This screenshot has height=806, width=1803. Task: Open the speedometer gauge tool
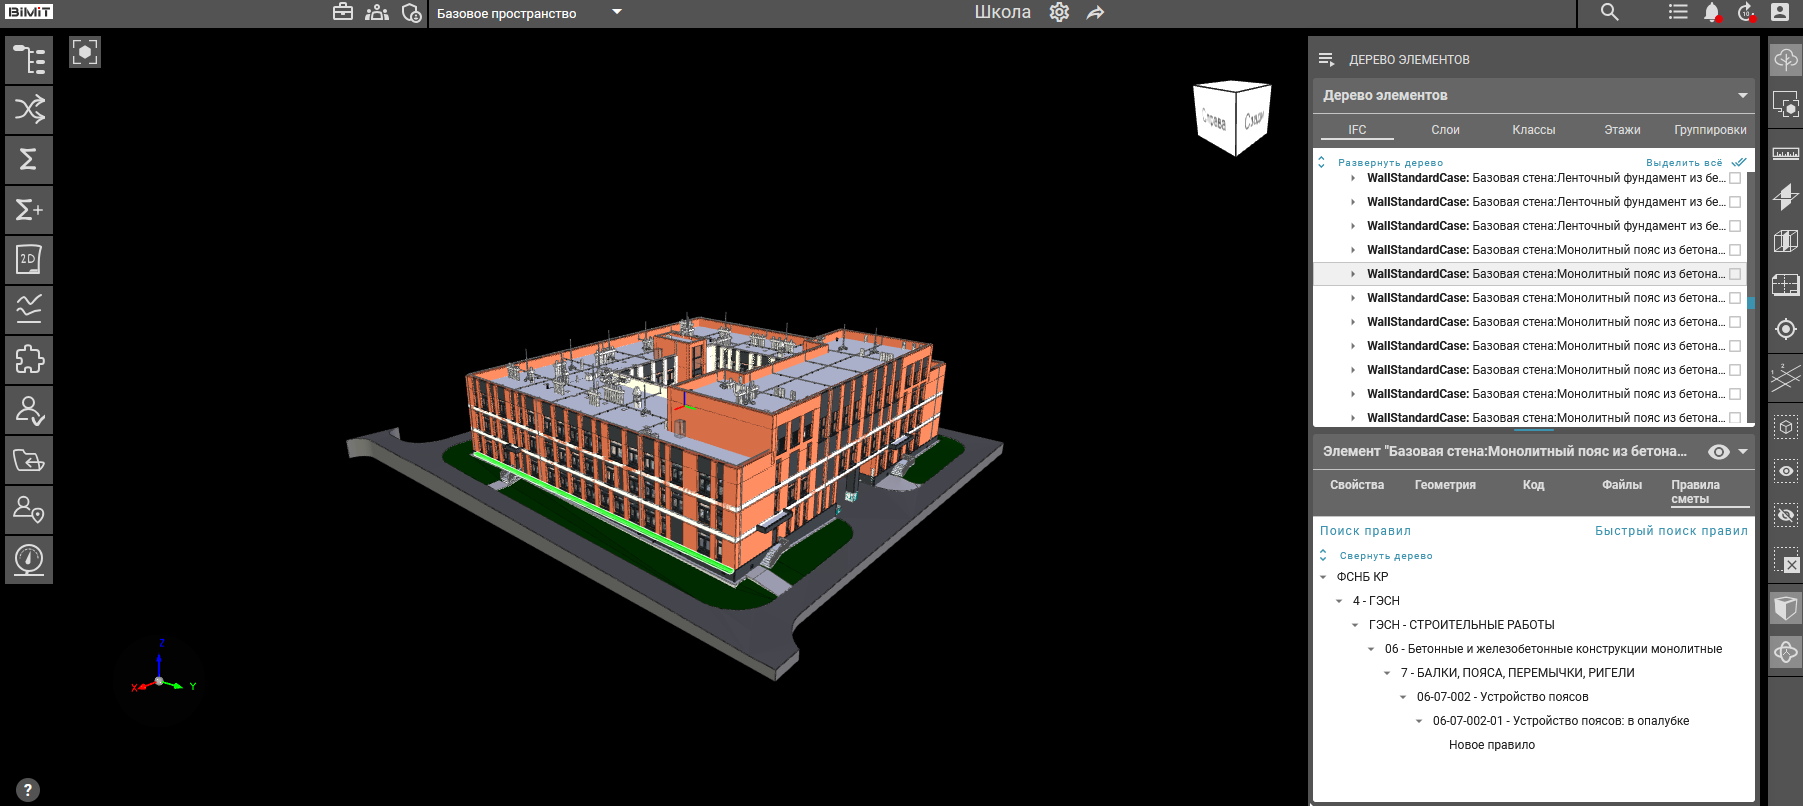click(x=29, y=560)
